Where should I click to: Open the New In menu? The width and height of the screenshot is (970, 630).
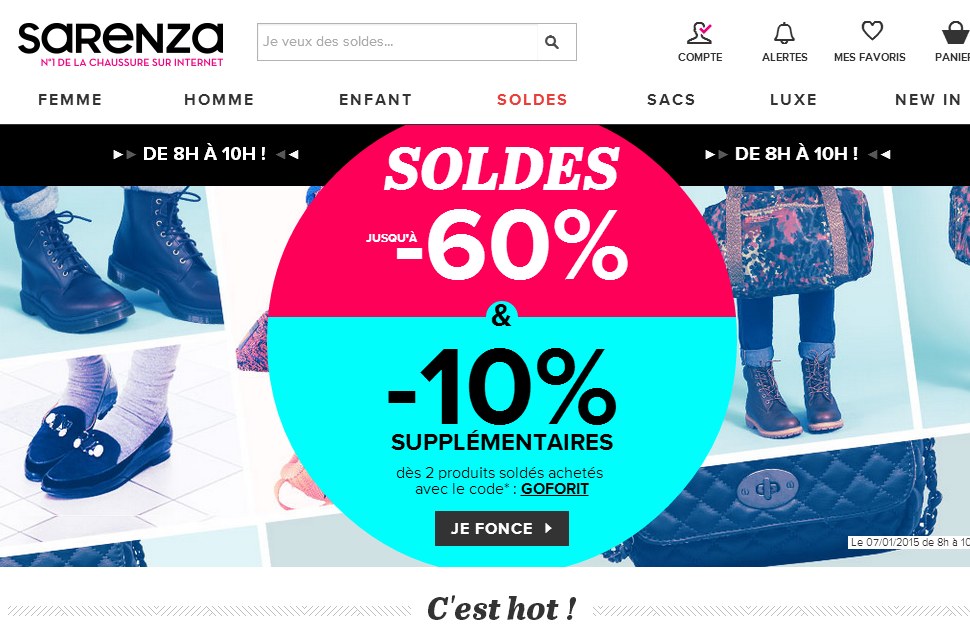(928, 100)
